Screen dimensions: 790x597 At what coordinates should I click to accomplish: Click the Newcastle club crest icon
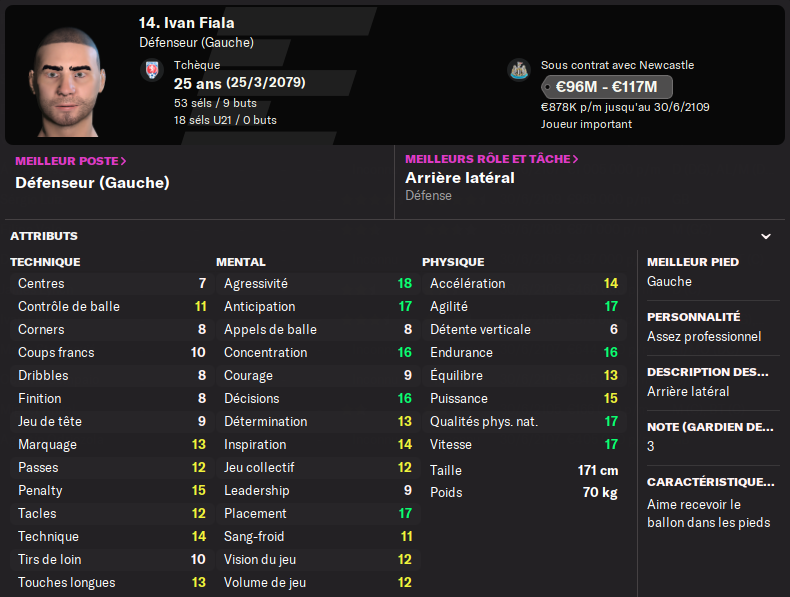point(518,70)
